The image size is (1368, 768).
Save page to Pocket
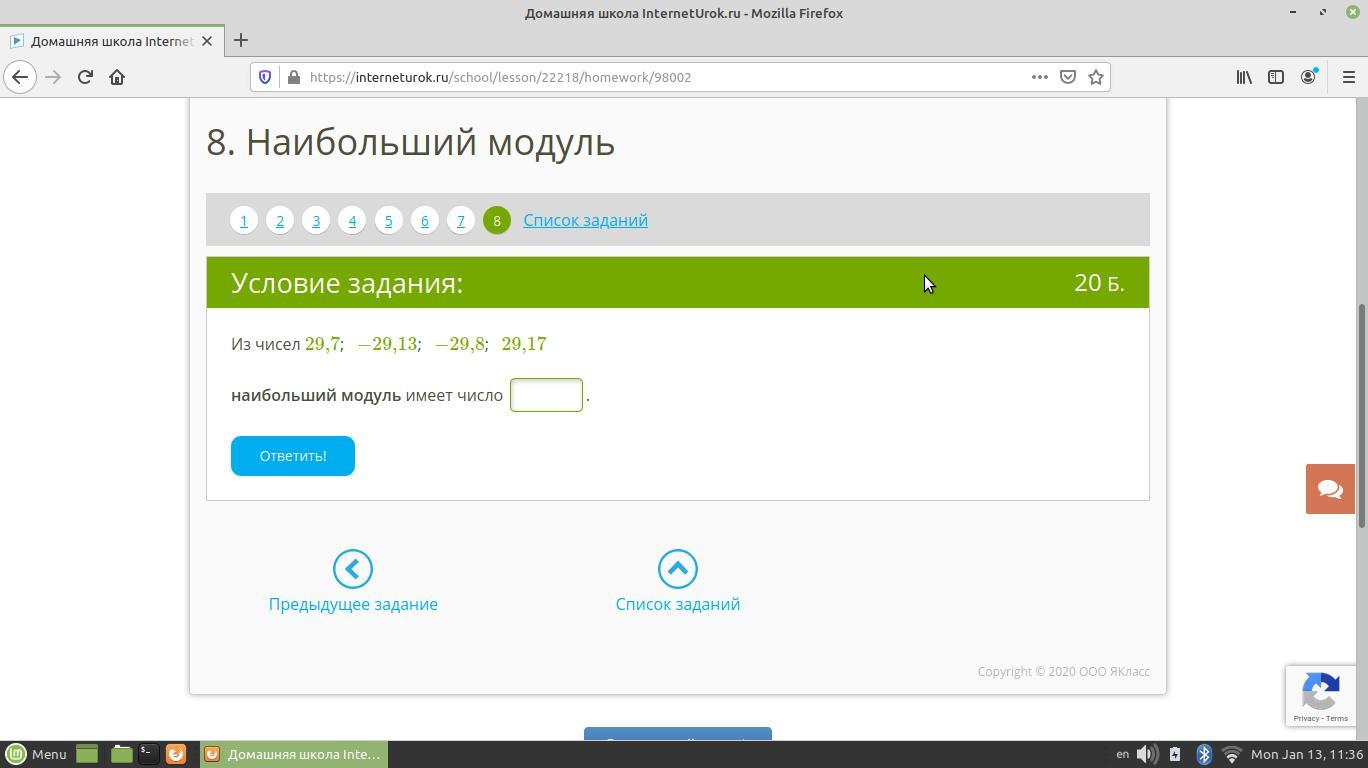click(x=1068, y=77)
